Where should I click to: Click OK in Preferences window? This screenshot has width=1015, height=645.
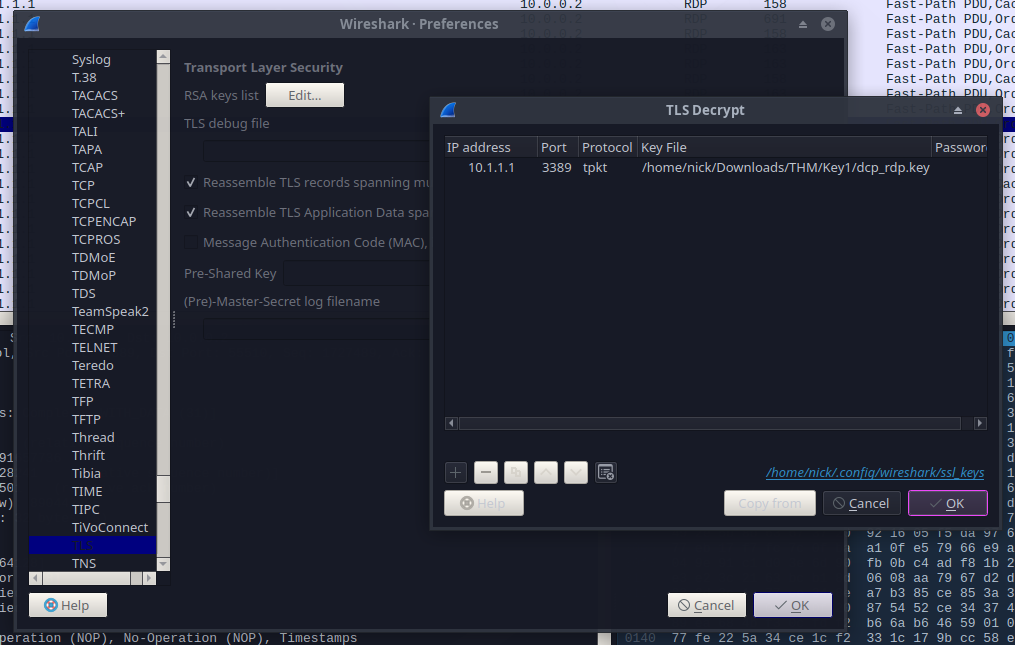coord(793,605)
